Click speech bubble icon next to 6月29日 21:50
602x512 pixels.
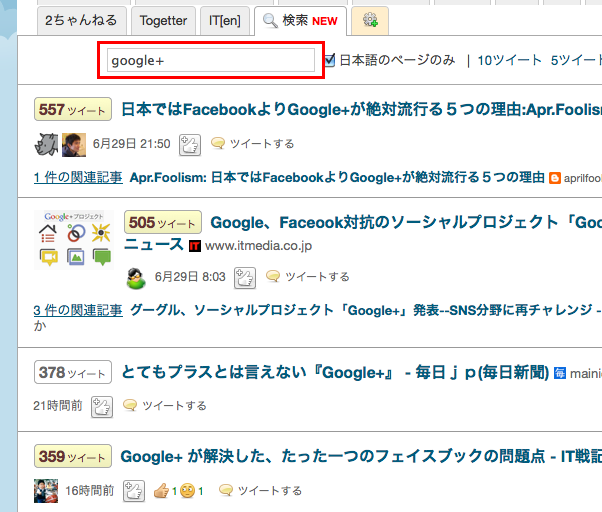tap(218, 144)
